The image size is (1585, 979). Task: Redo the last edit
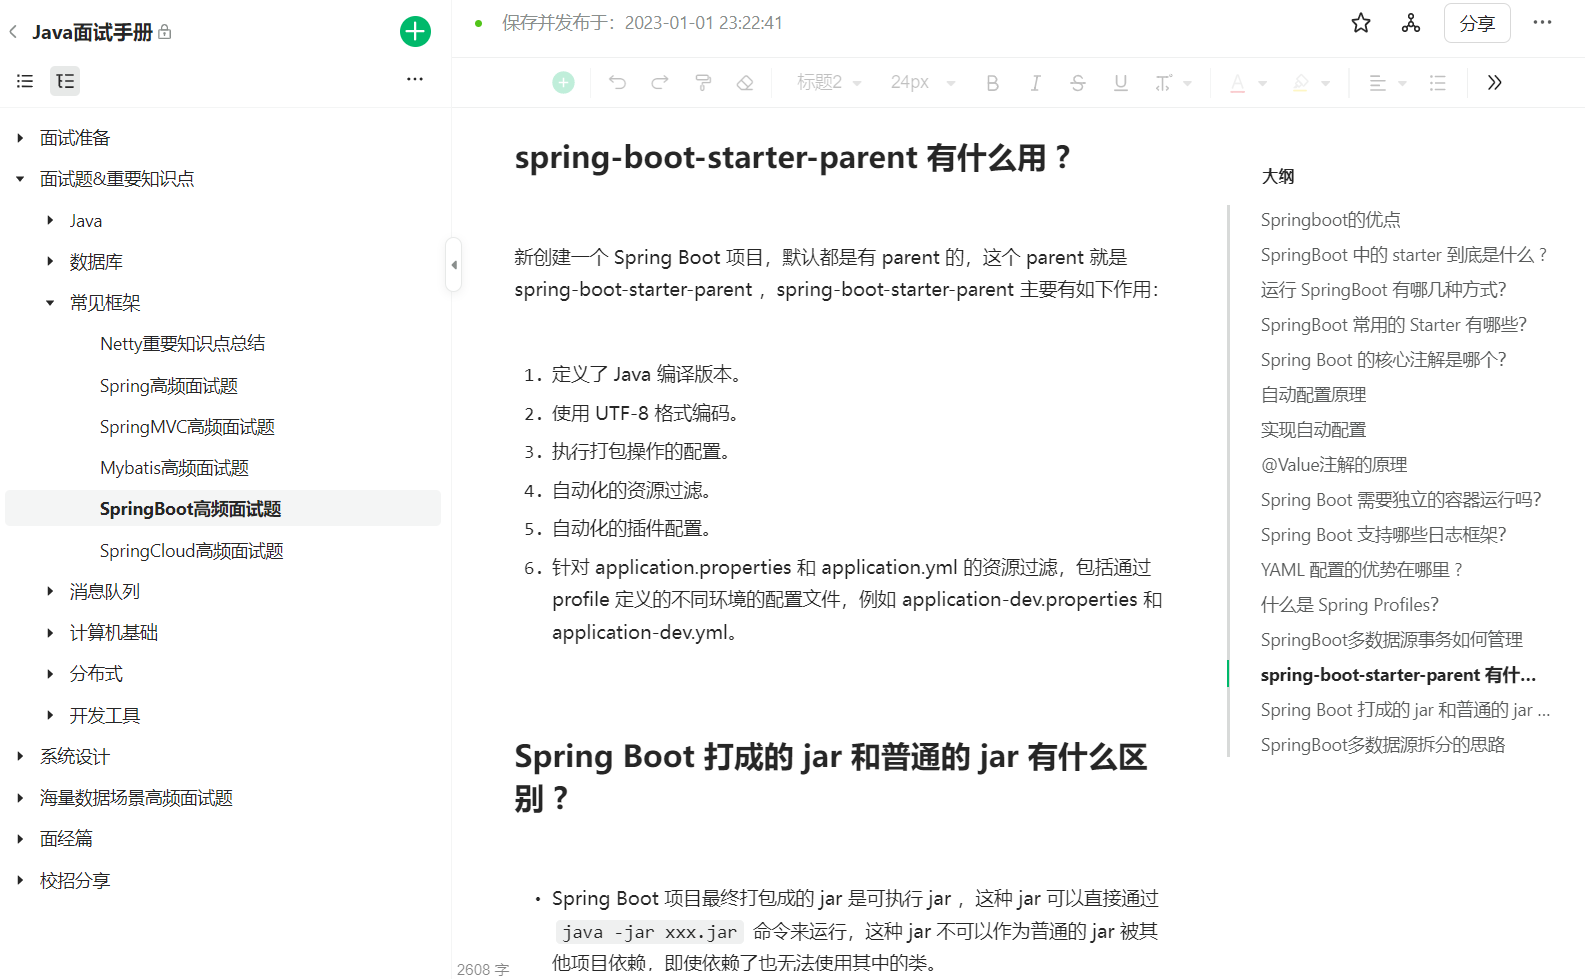point(660,83)
